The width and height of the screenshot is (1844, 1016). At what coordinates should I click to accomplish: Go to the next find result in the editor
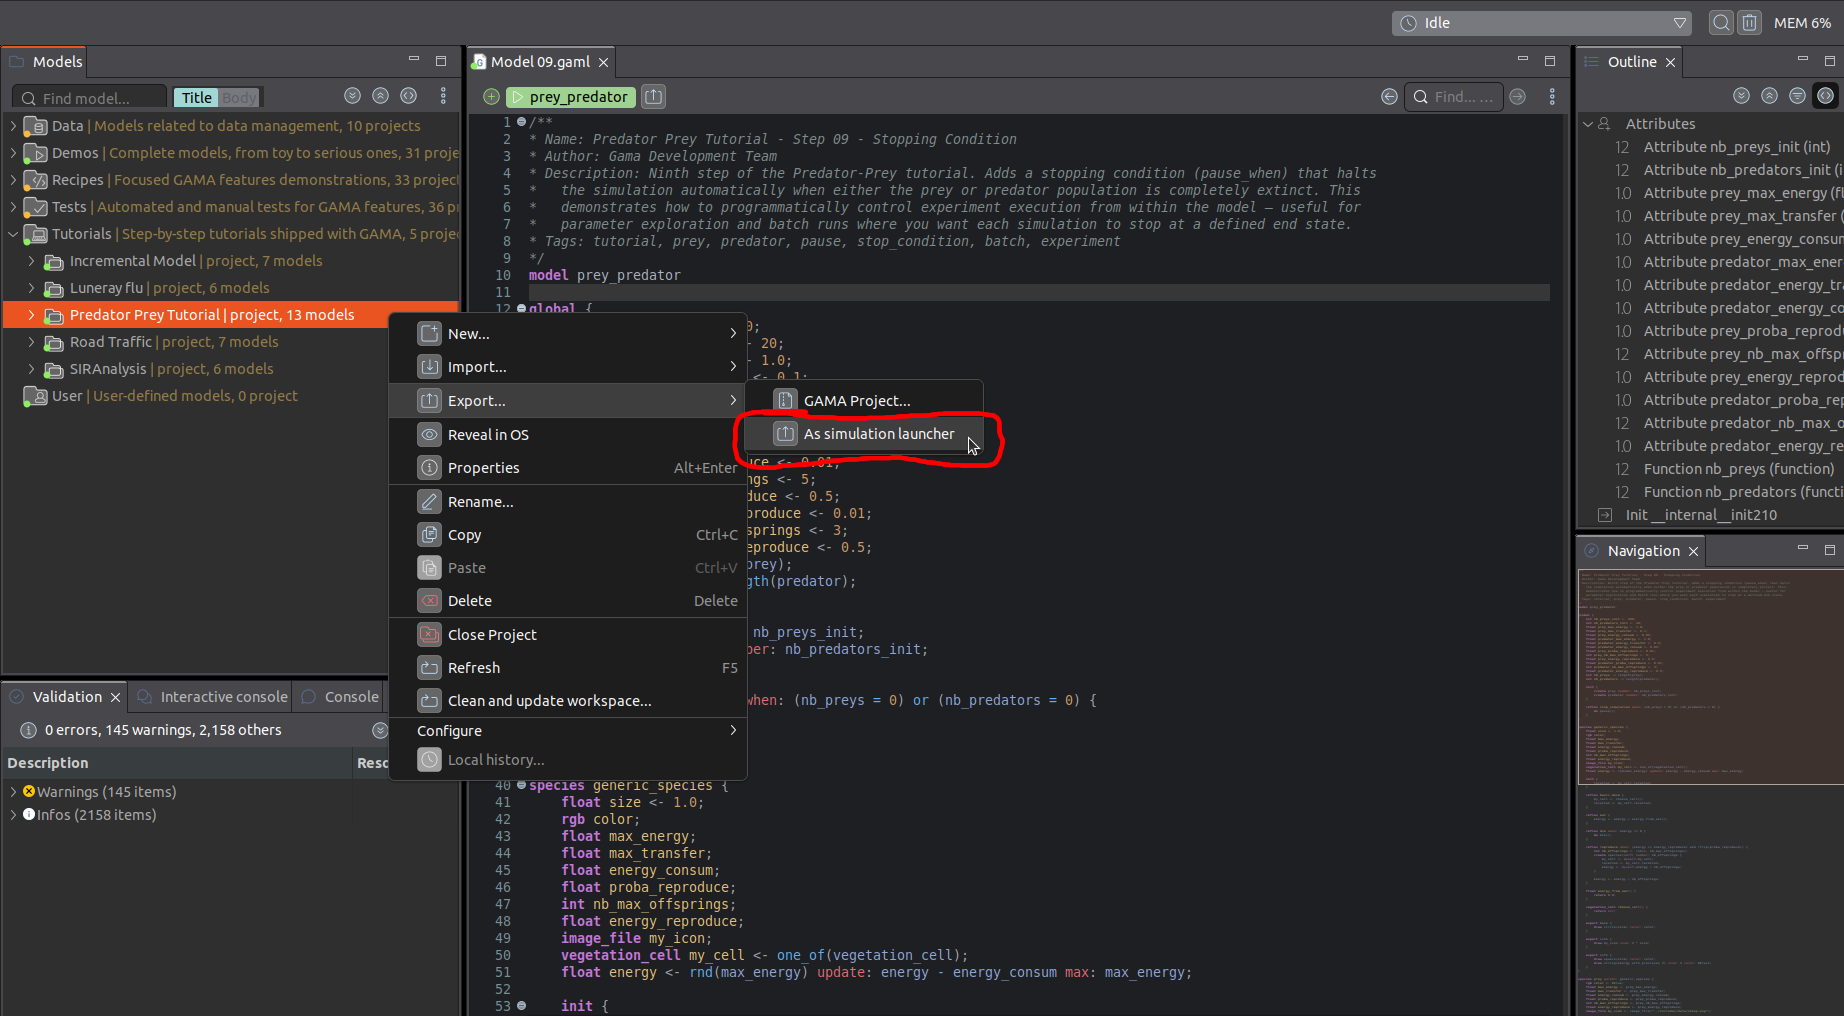pyautogui.click(x=1517, y=97)
